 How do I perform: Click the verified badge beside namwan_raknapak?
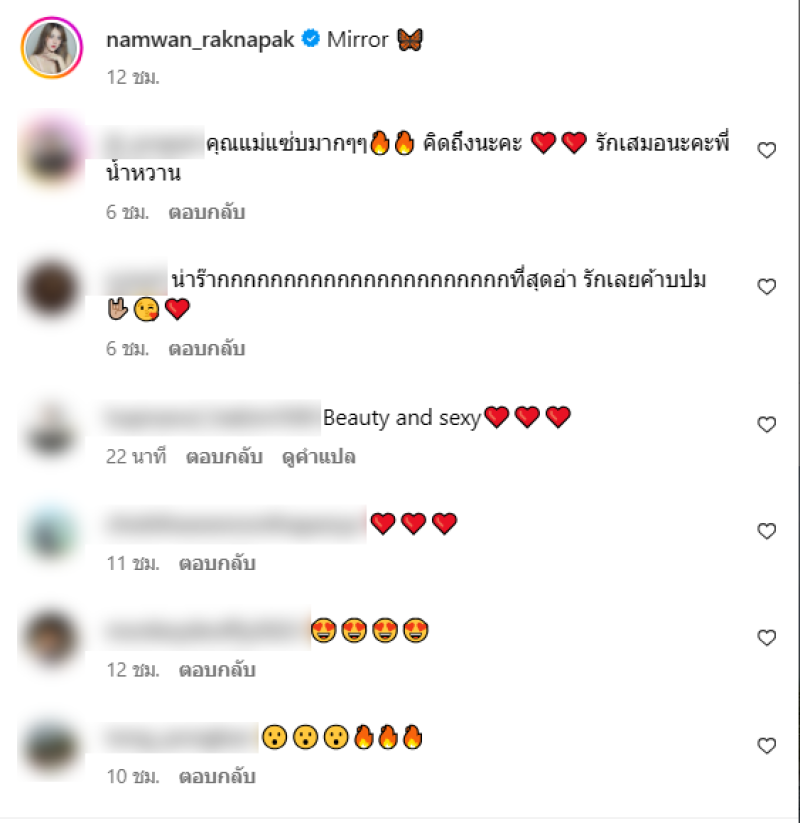[x=311, y=38]
